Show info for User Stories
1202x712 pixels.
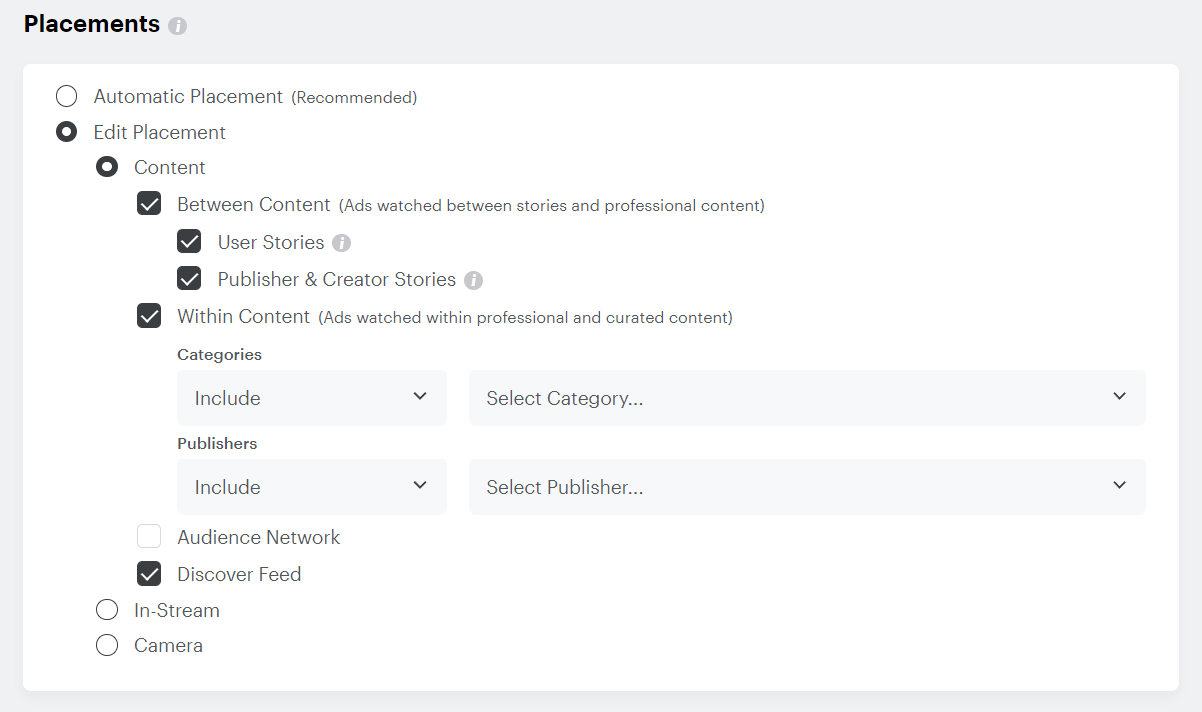pyautogui.click(x=342, y=243)
